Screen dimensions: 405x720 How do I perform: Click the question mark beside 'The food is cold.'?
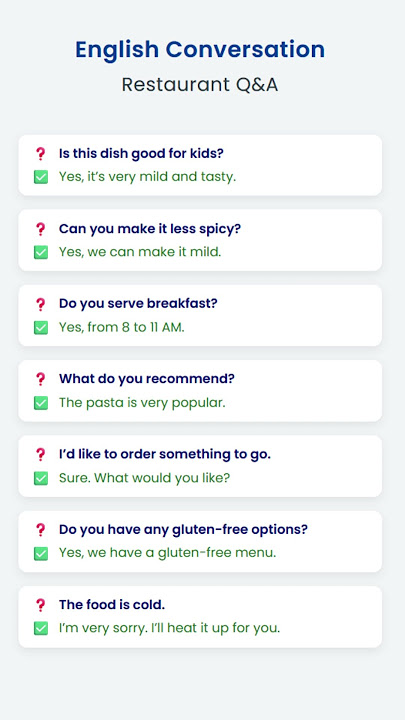click(x=41, y=605)
